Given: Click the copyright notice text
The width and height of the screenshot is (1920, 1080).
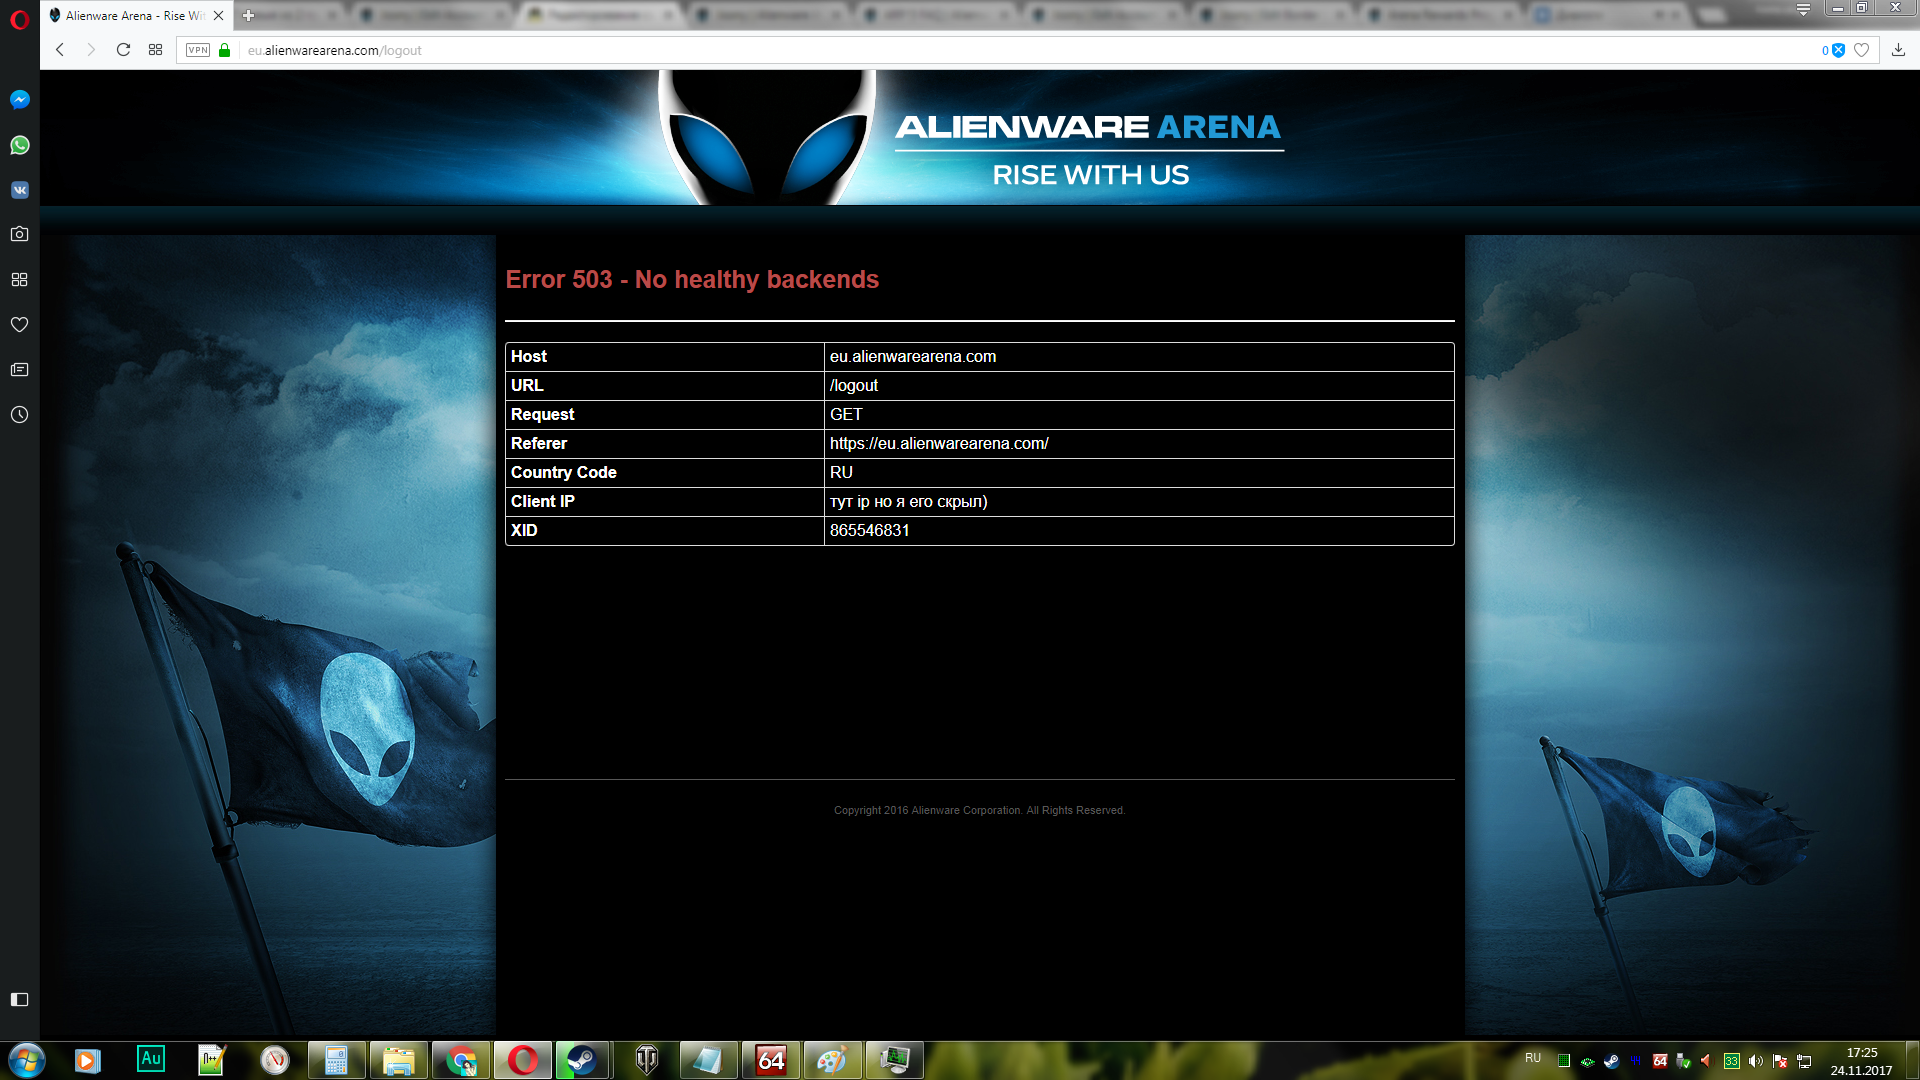Looking at the screenshot, I should [x=980, y=810].
